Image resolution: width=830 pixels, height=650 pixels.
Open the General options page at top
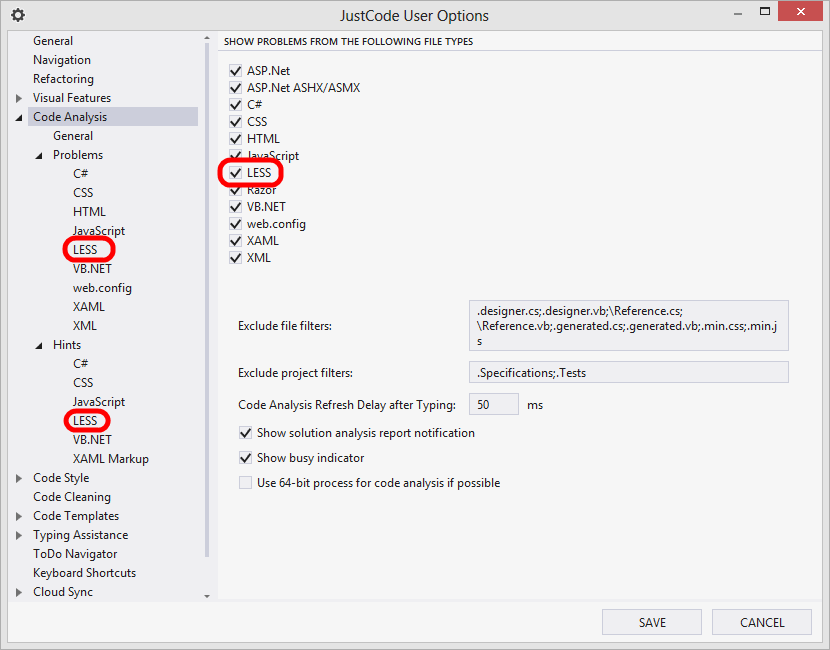[x=53, y=41]
